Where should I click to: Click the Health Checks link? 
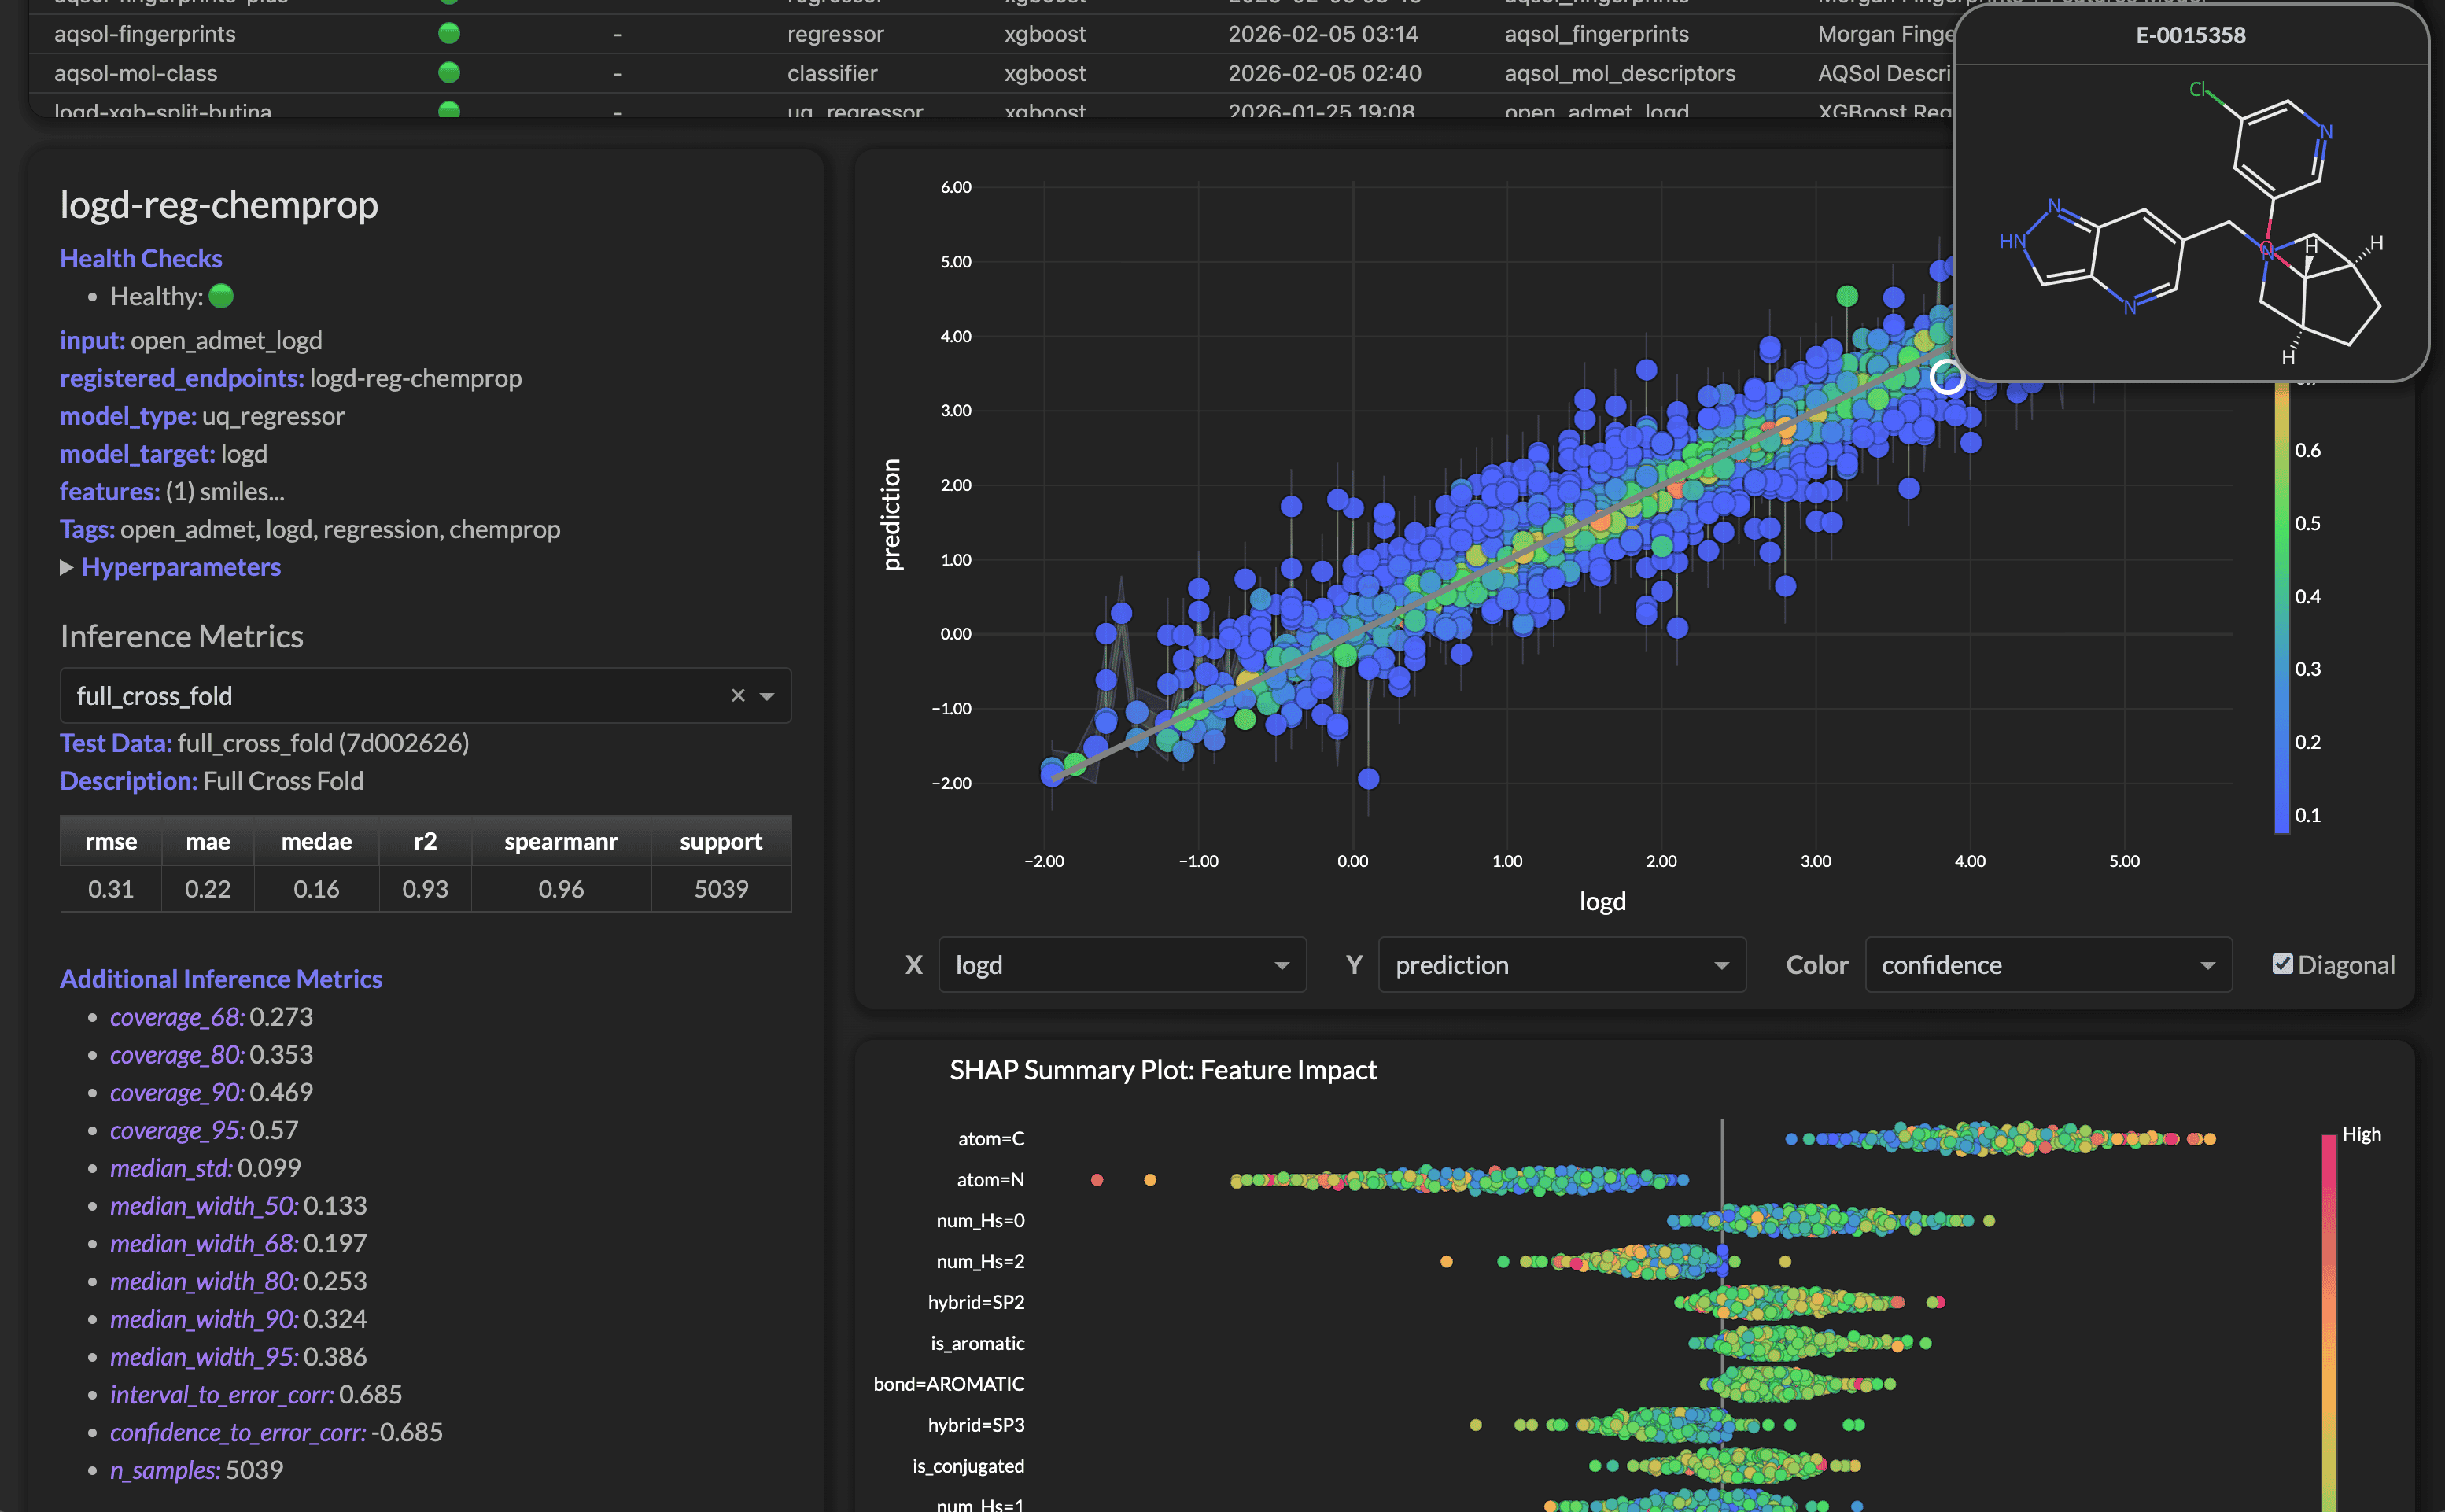tap(141, 258)
